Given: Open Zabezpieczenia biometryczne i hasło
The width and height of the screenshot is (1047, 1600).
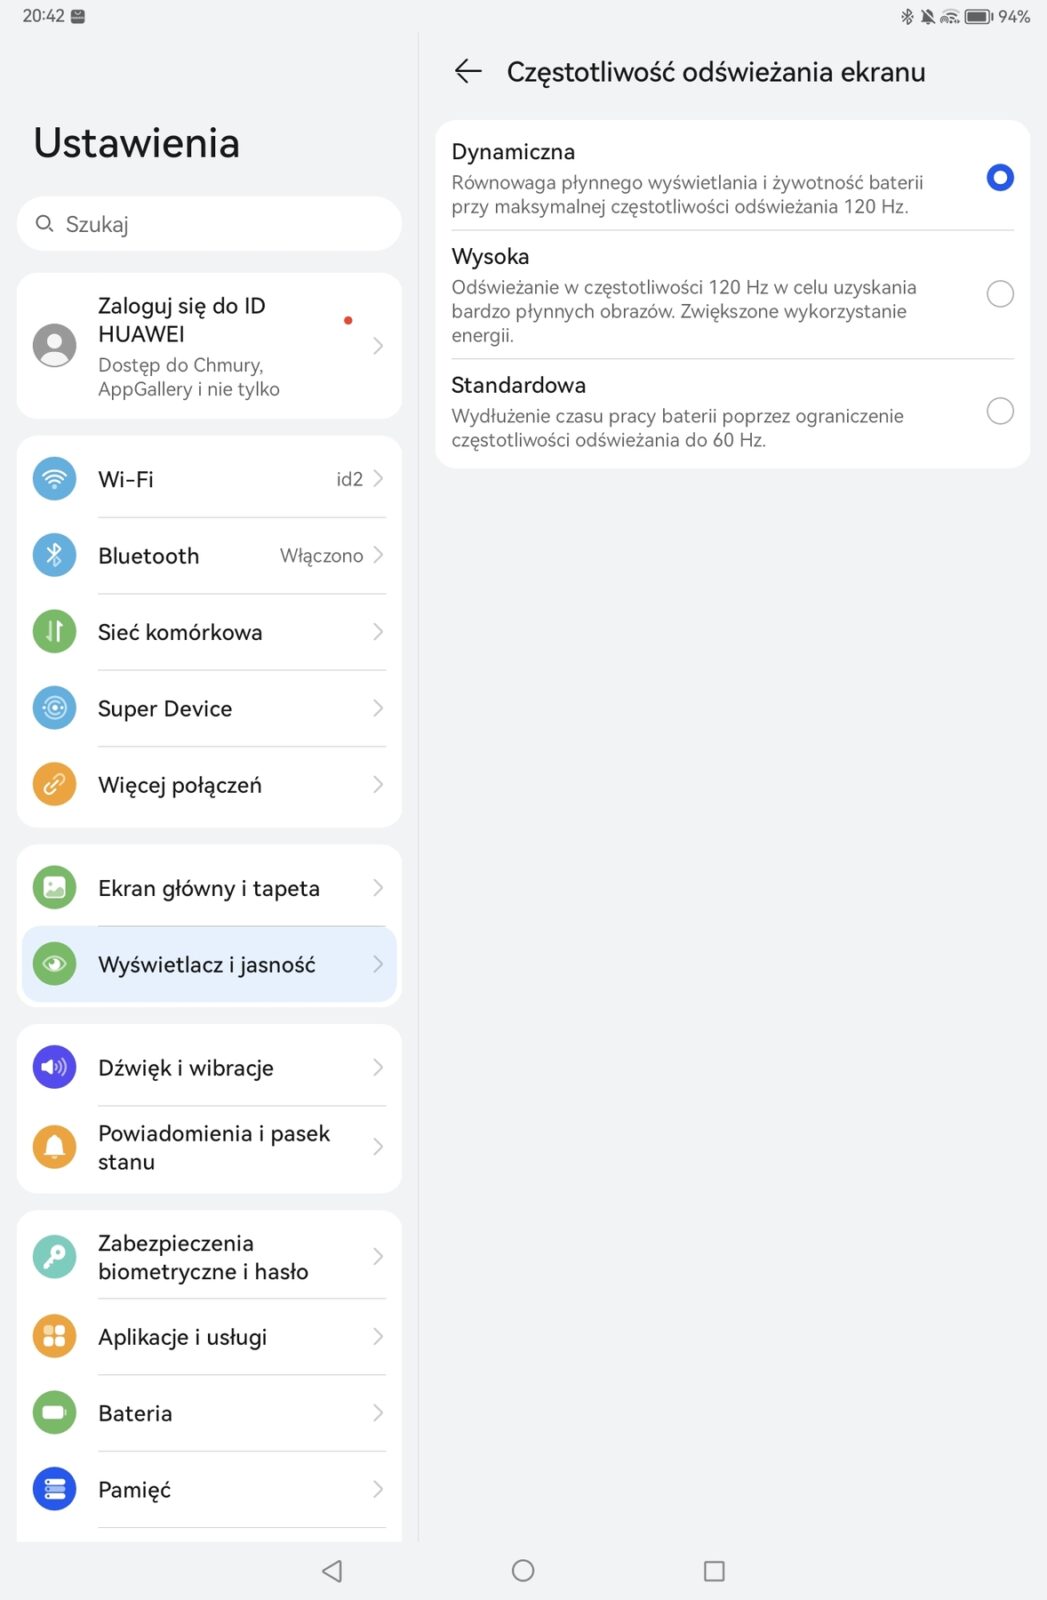Looking at the screenshot, I should coord(209,1257).
